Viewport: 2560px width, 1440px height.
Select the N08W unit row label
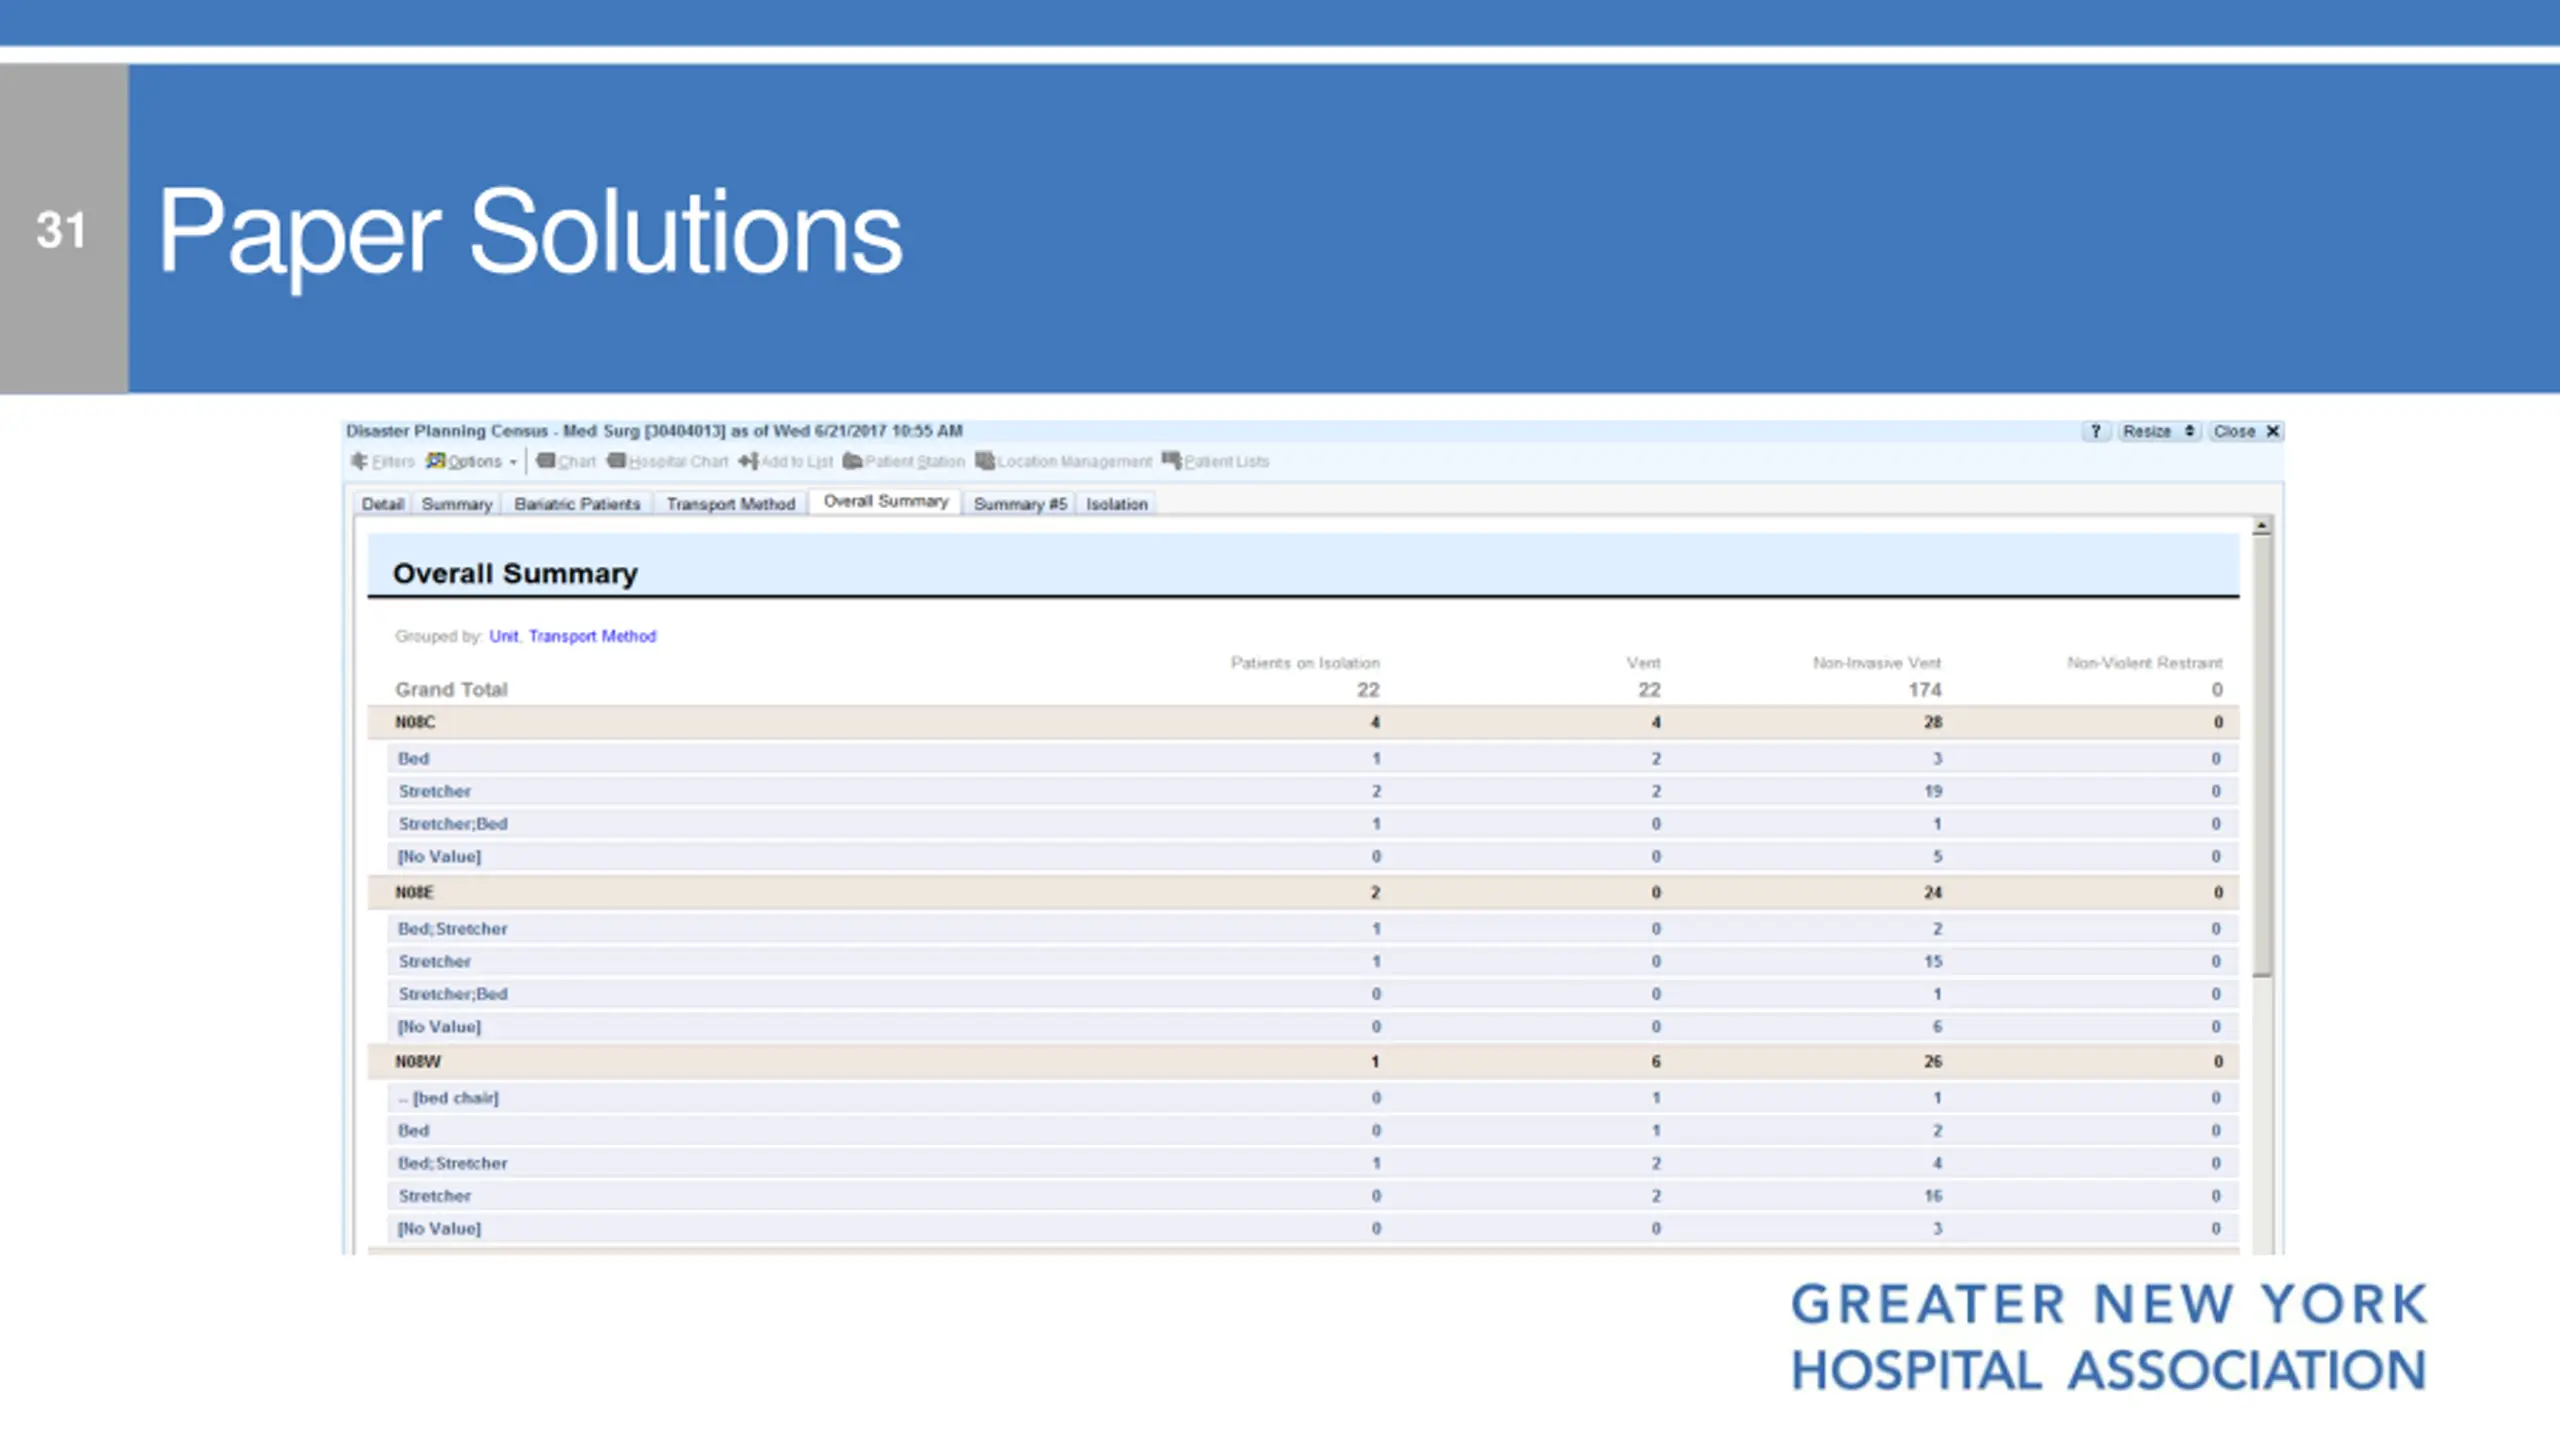coord(418,1061)
